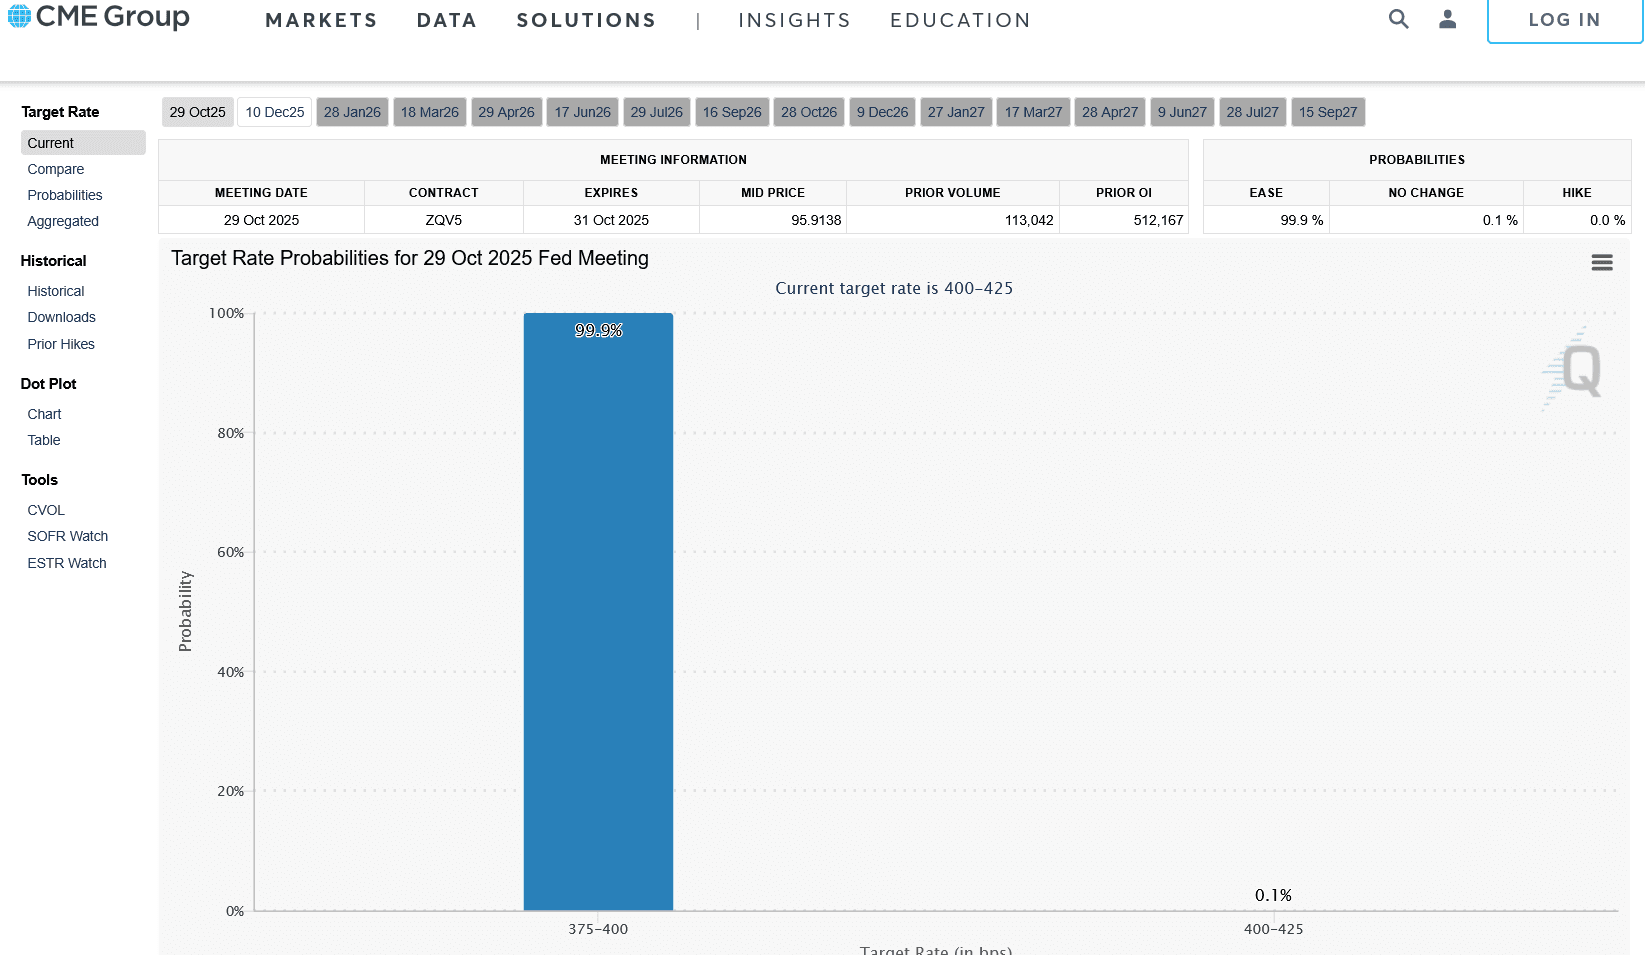This screenshot has height=955, width=1645.
Task: Choose the 15 Sep27 meeting tab
Action: coord(1328,112)
